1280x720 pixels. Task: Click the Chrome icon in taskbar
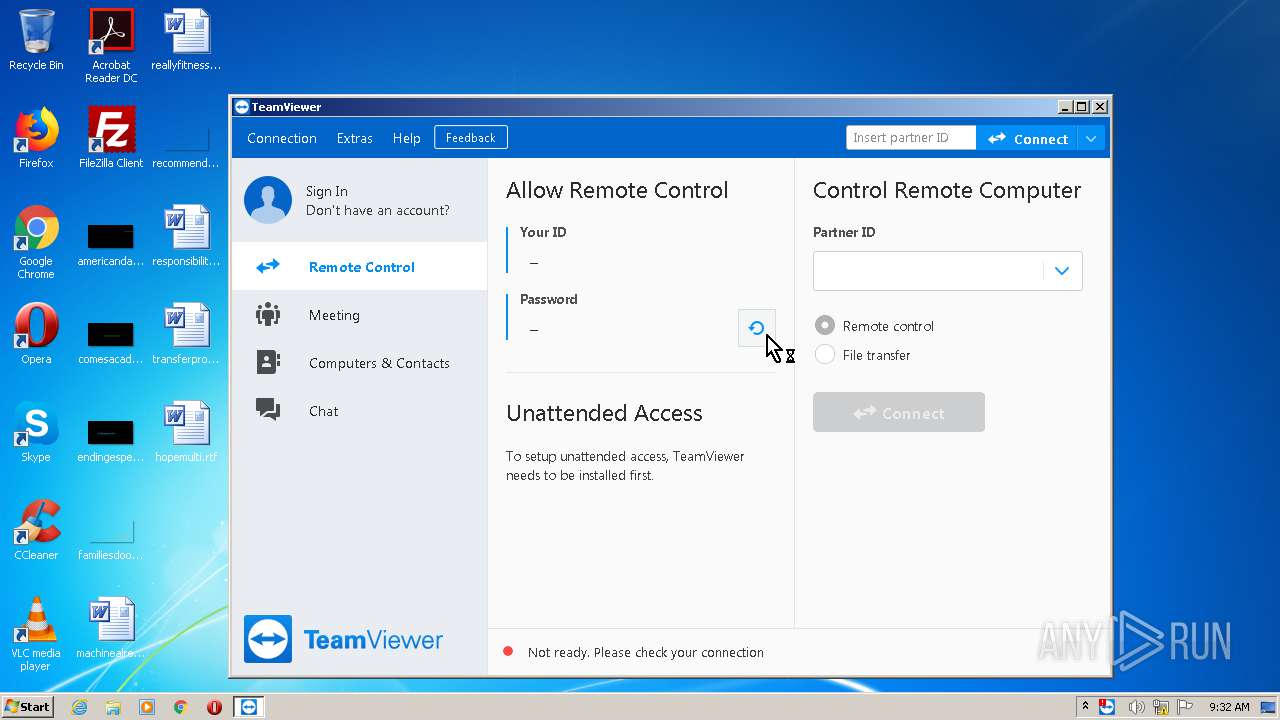(180, 707)
